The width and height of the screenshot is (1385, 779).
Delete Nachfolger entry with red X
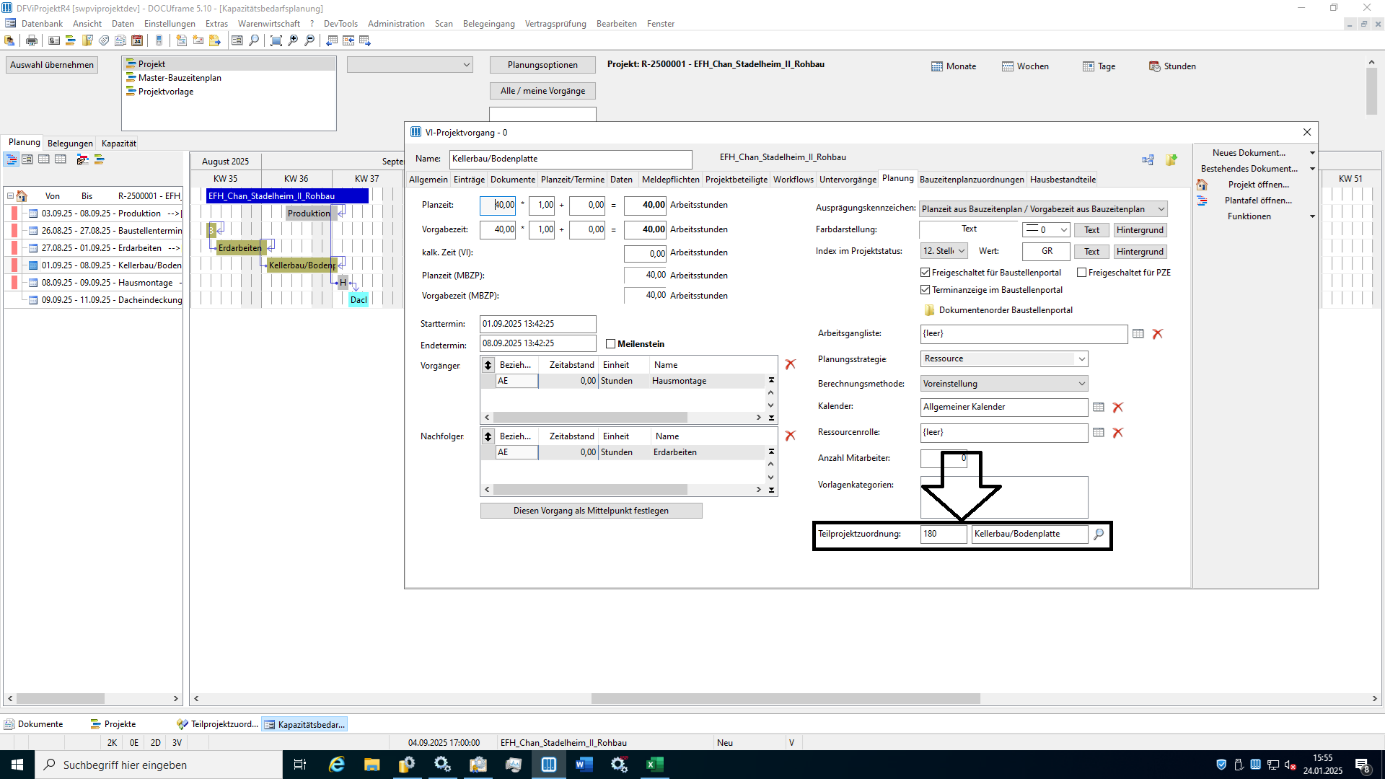[790, 436]
